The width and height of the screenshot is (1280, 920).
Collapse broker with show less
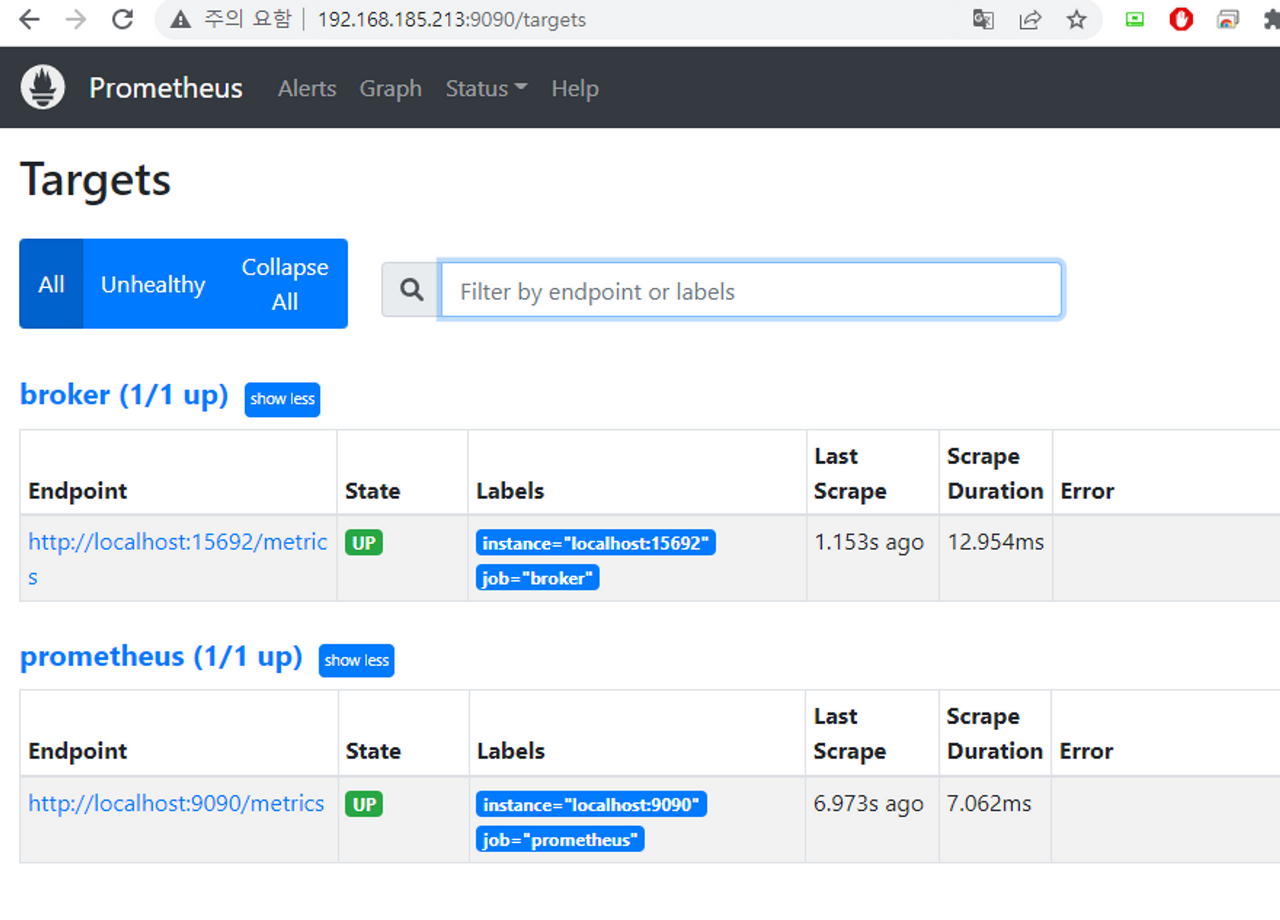[x=282, y=399]
